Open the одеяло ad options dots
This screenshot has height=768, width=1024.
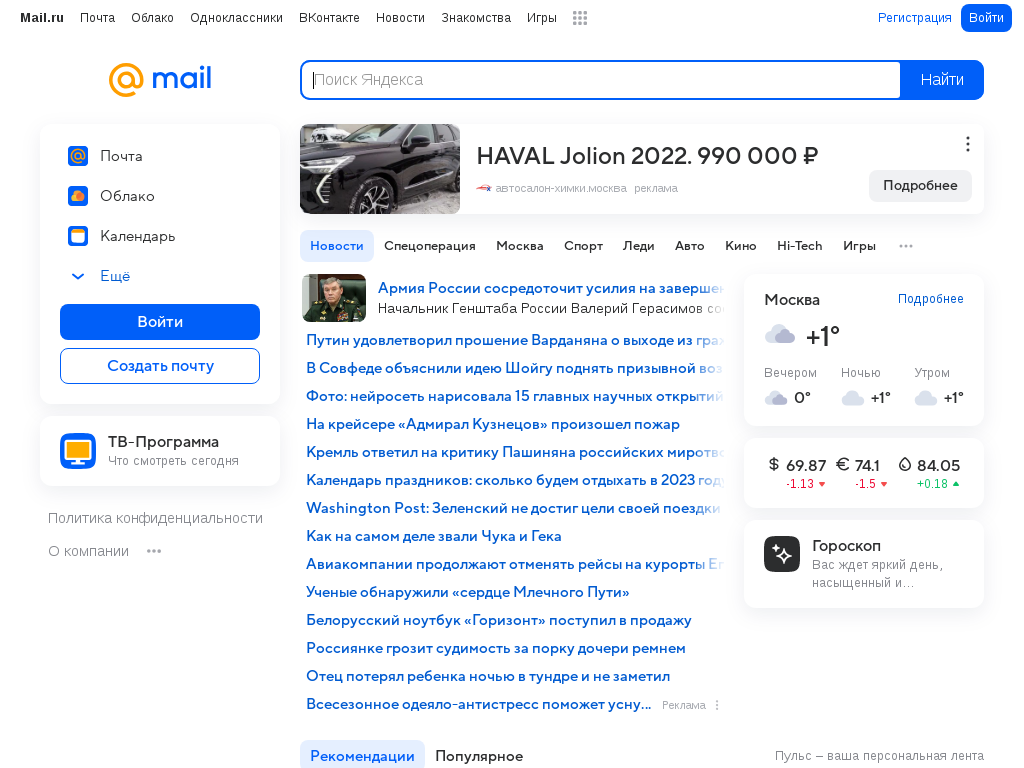tap(717, 705)
